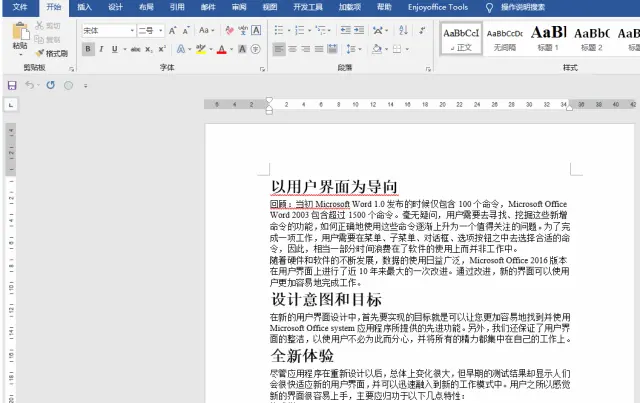Apply paragraph shading fill color

377,49
